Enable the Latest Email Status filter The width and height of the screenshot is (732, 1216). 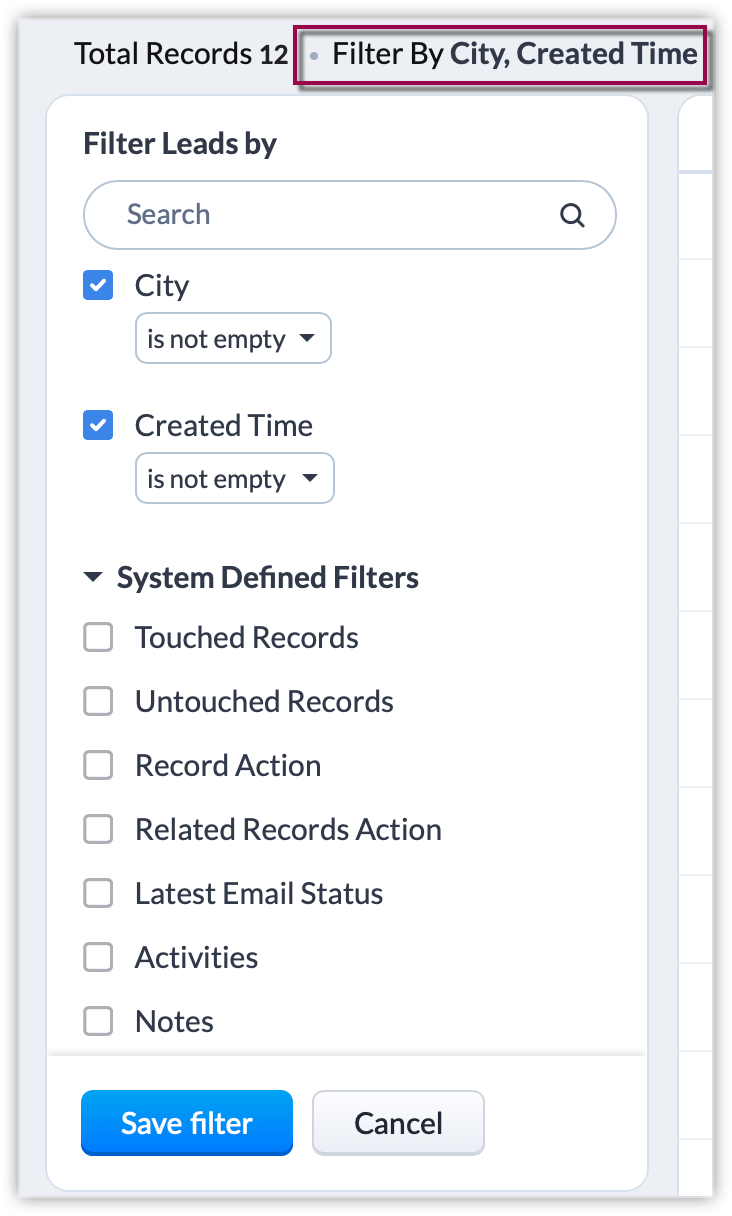(98, 894)
